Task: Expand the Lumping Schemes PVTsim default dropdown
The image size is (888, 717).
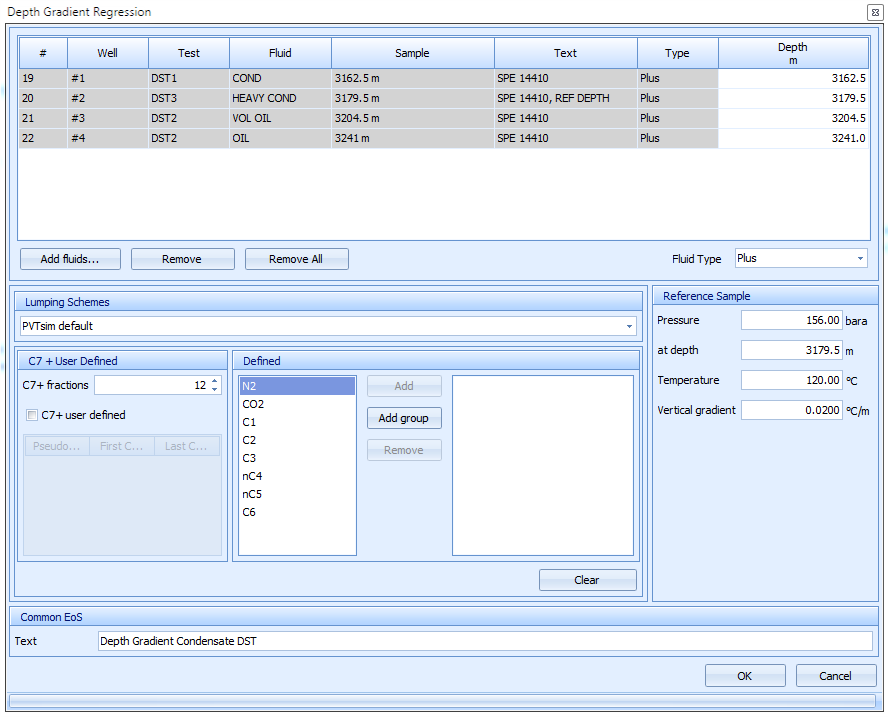Action: (x=629, y=326)
